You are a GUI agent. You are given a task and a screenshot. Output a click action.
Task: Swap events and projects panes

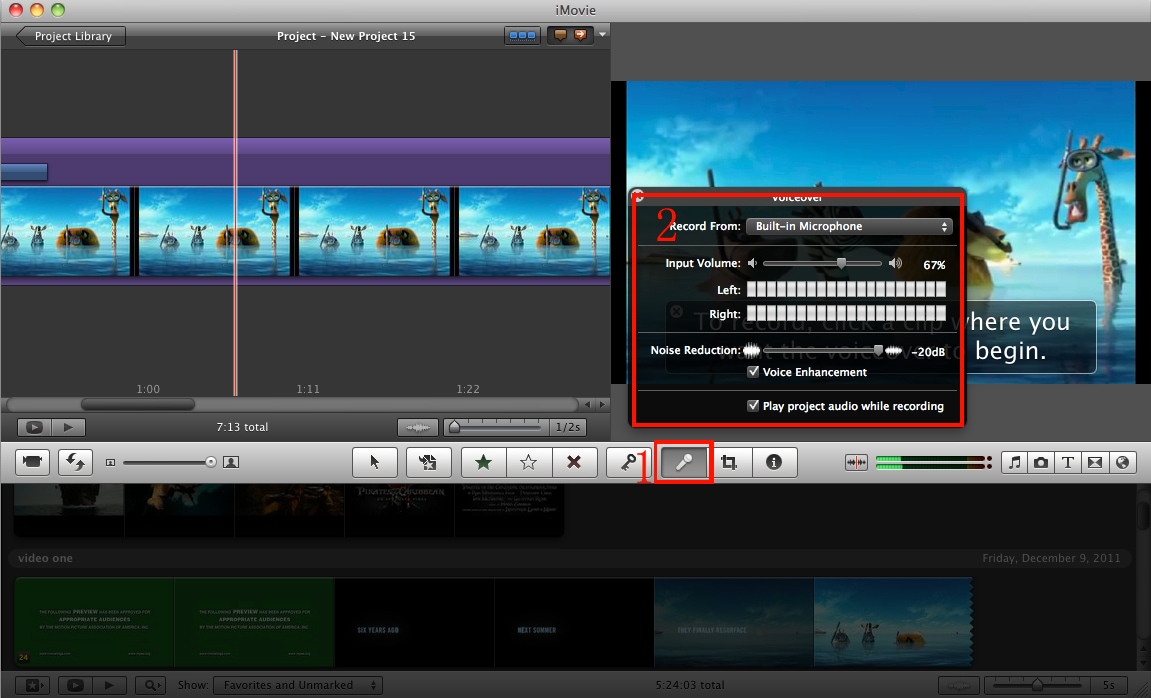pos(75,462)
